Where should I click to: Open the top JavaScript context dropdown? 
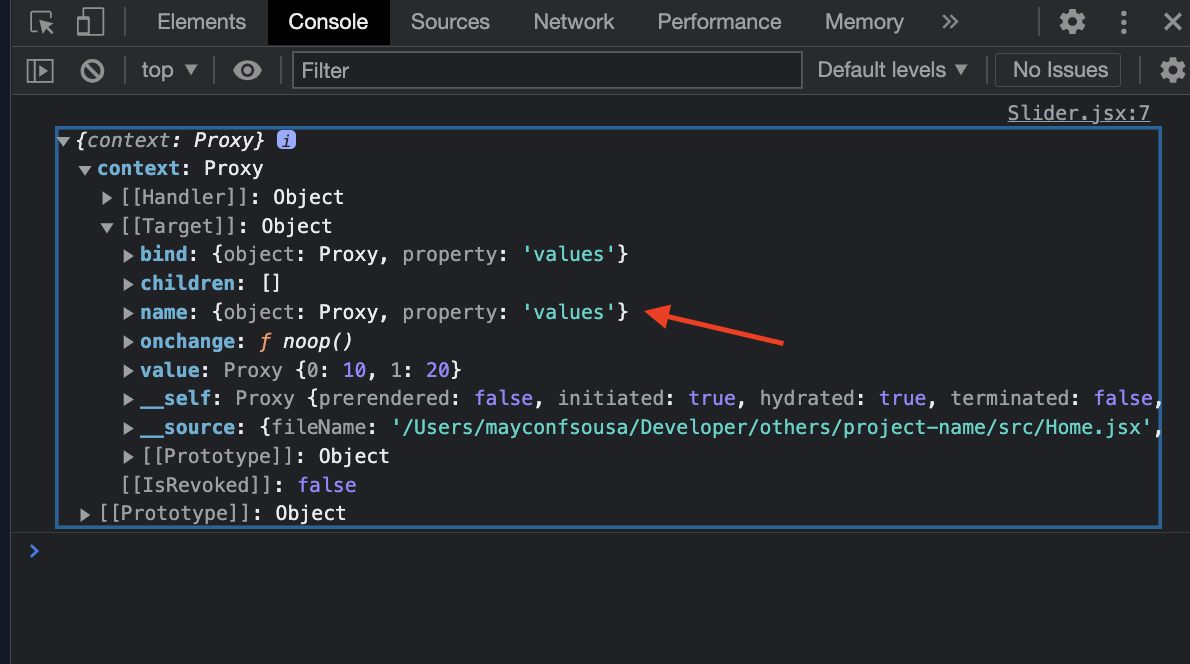coord(169,70)
